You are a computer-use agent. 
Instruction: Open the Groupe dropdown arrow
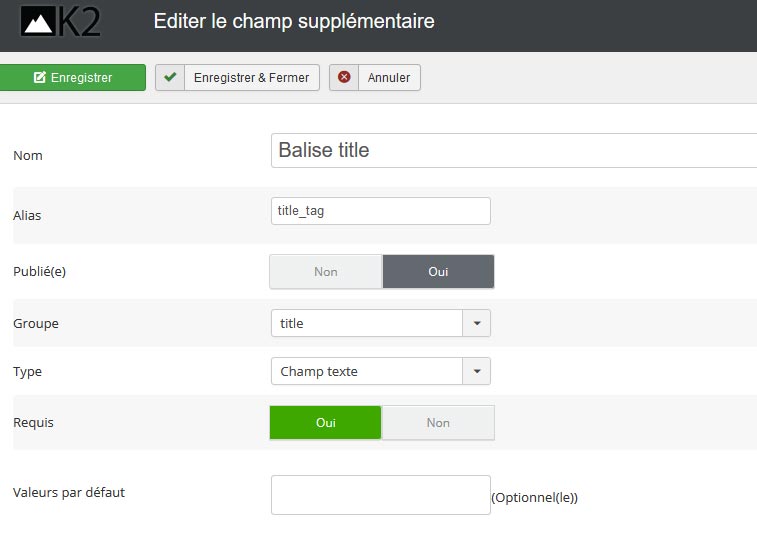coord(477,323)
